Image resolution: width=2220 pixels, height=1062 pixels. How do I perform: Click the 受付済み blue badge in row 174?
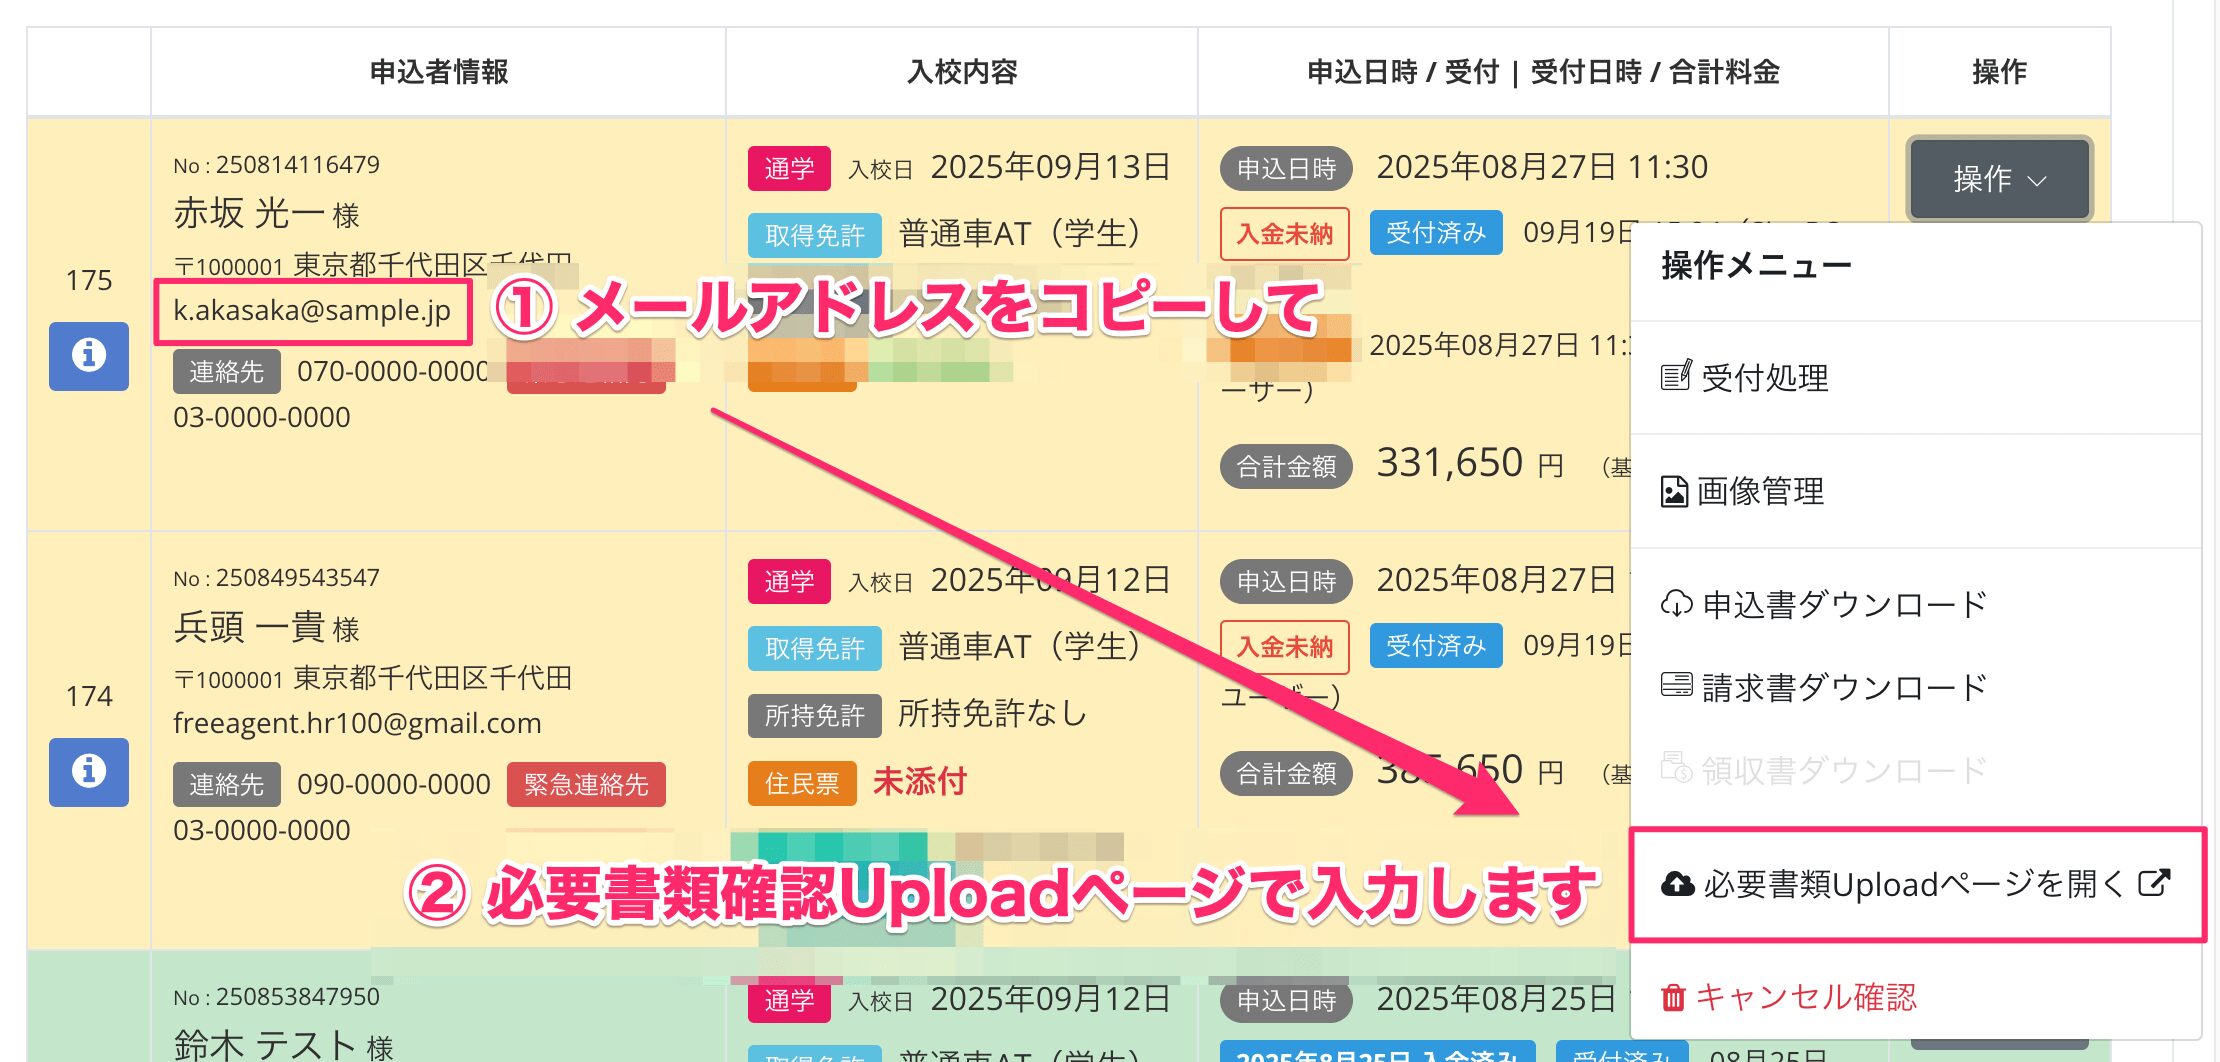(x=1435, y=646)
